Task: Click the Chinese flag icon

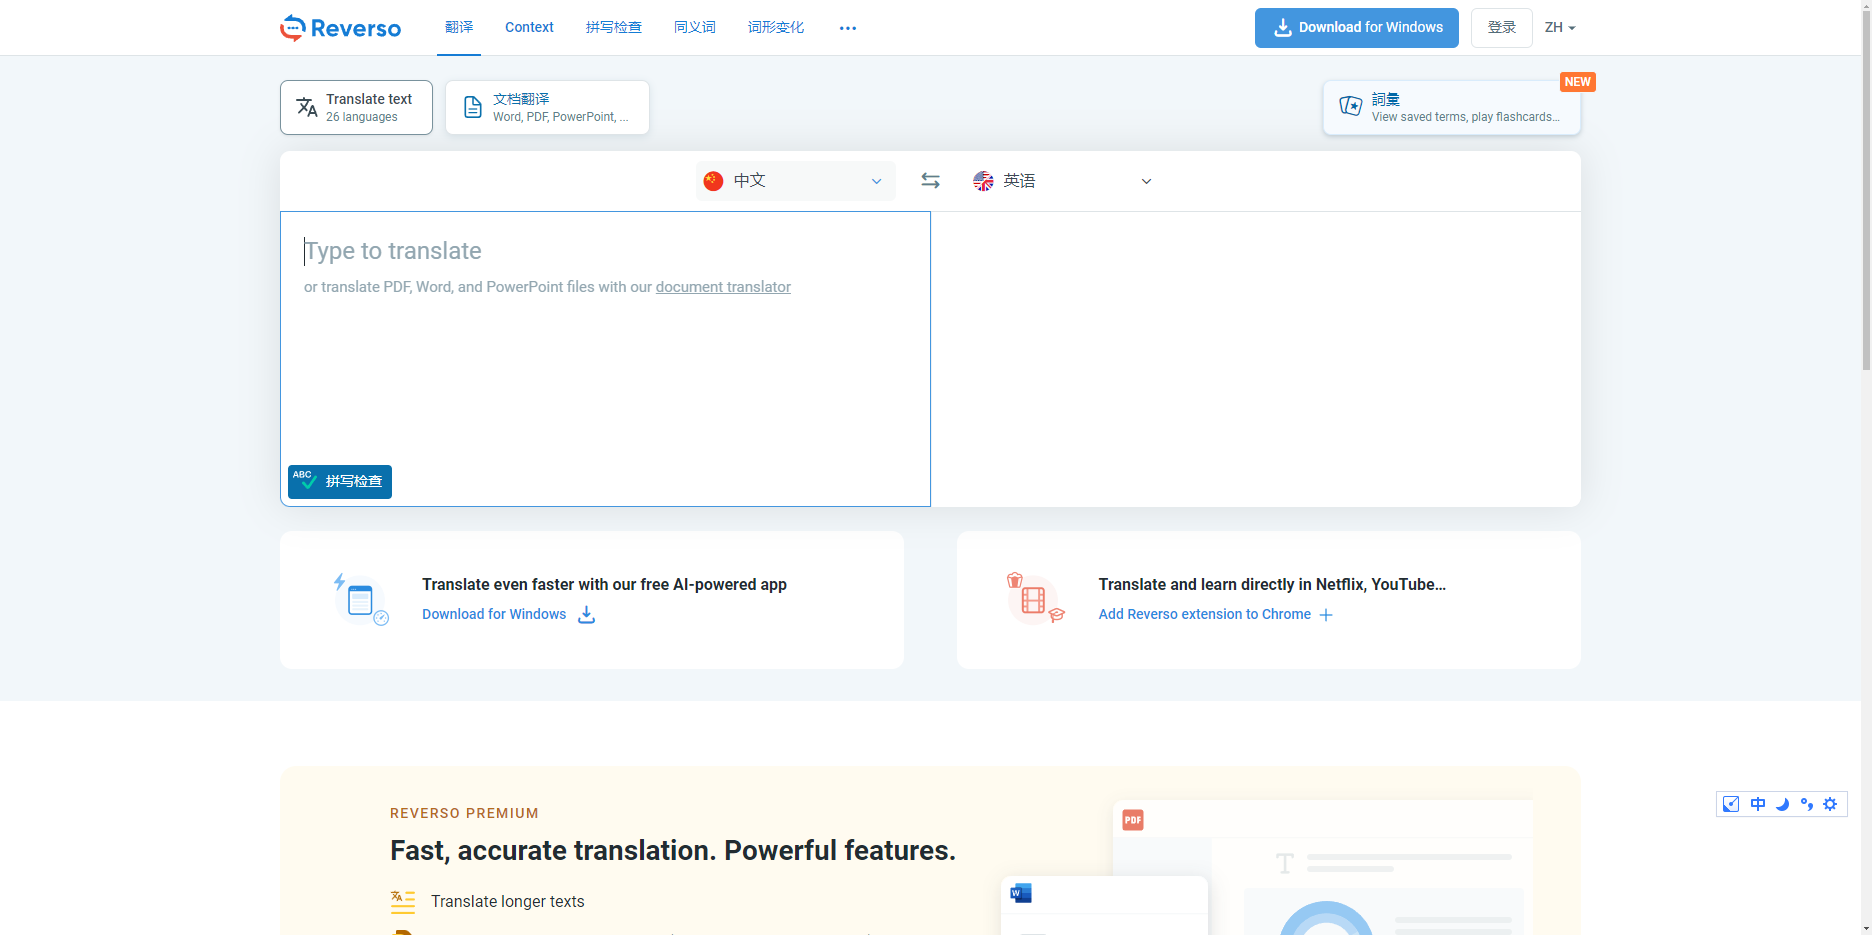Action: click(713, 181)
